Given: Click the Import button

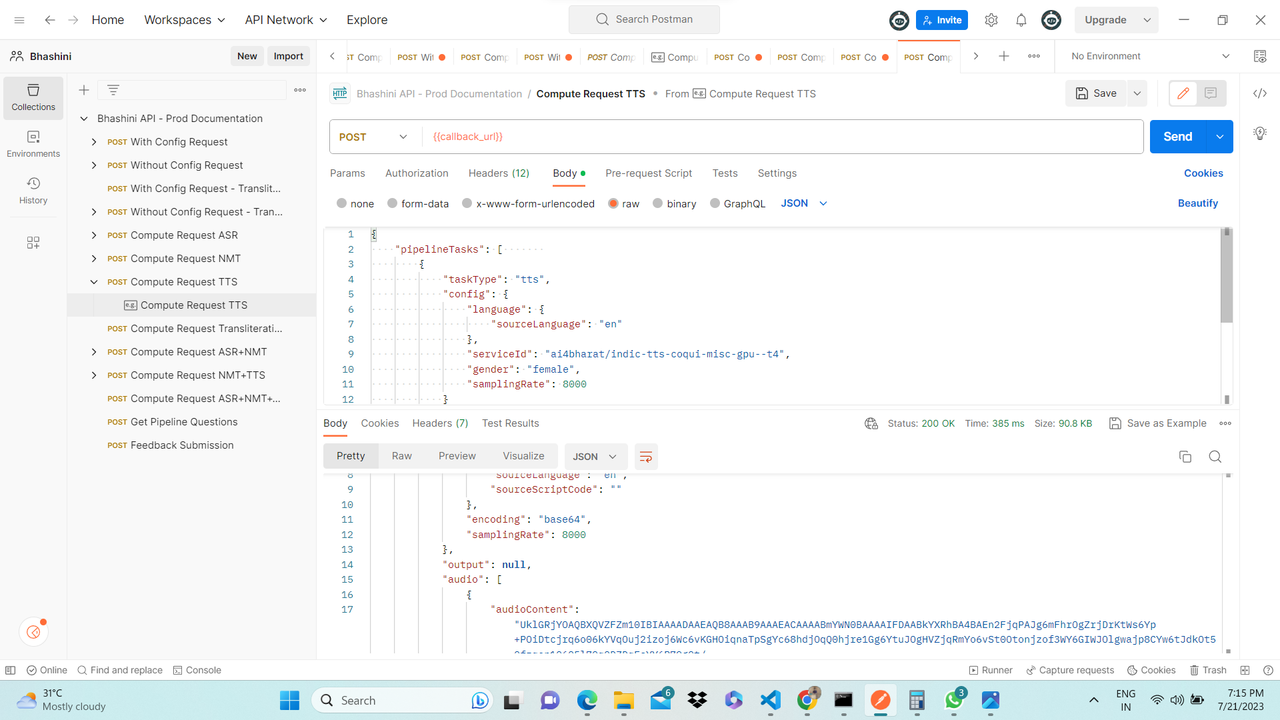Looking at the screenshot, I should [288, 56].
